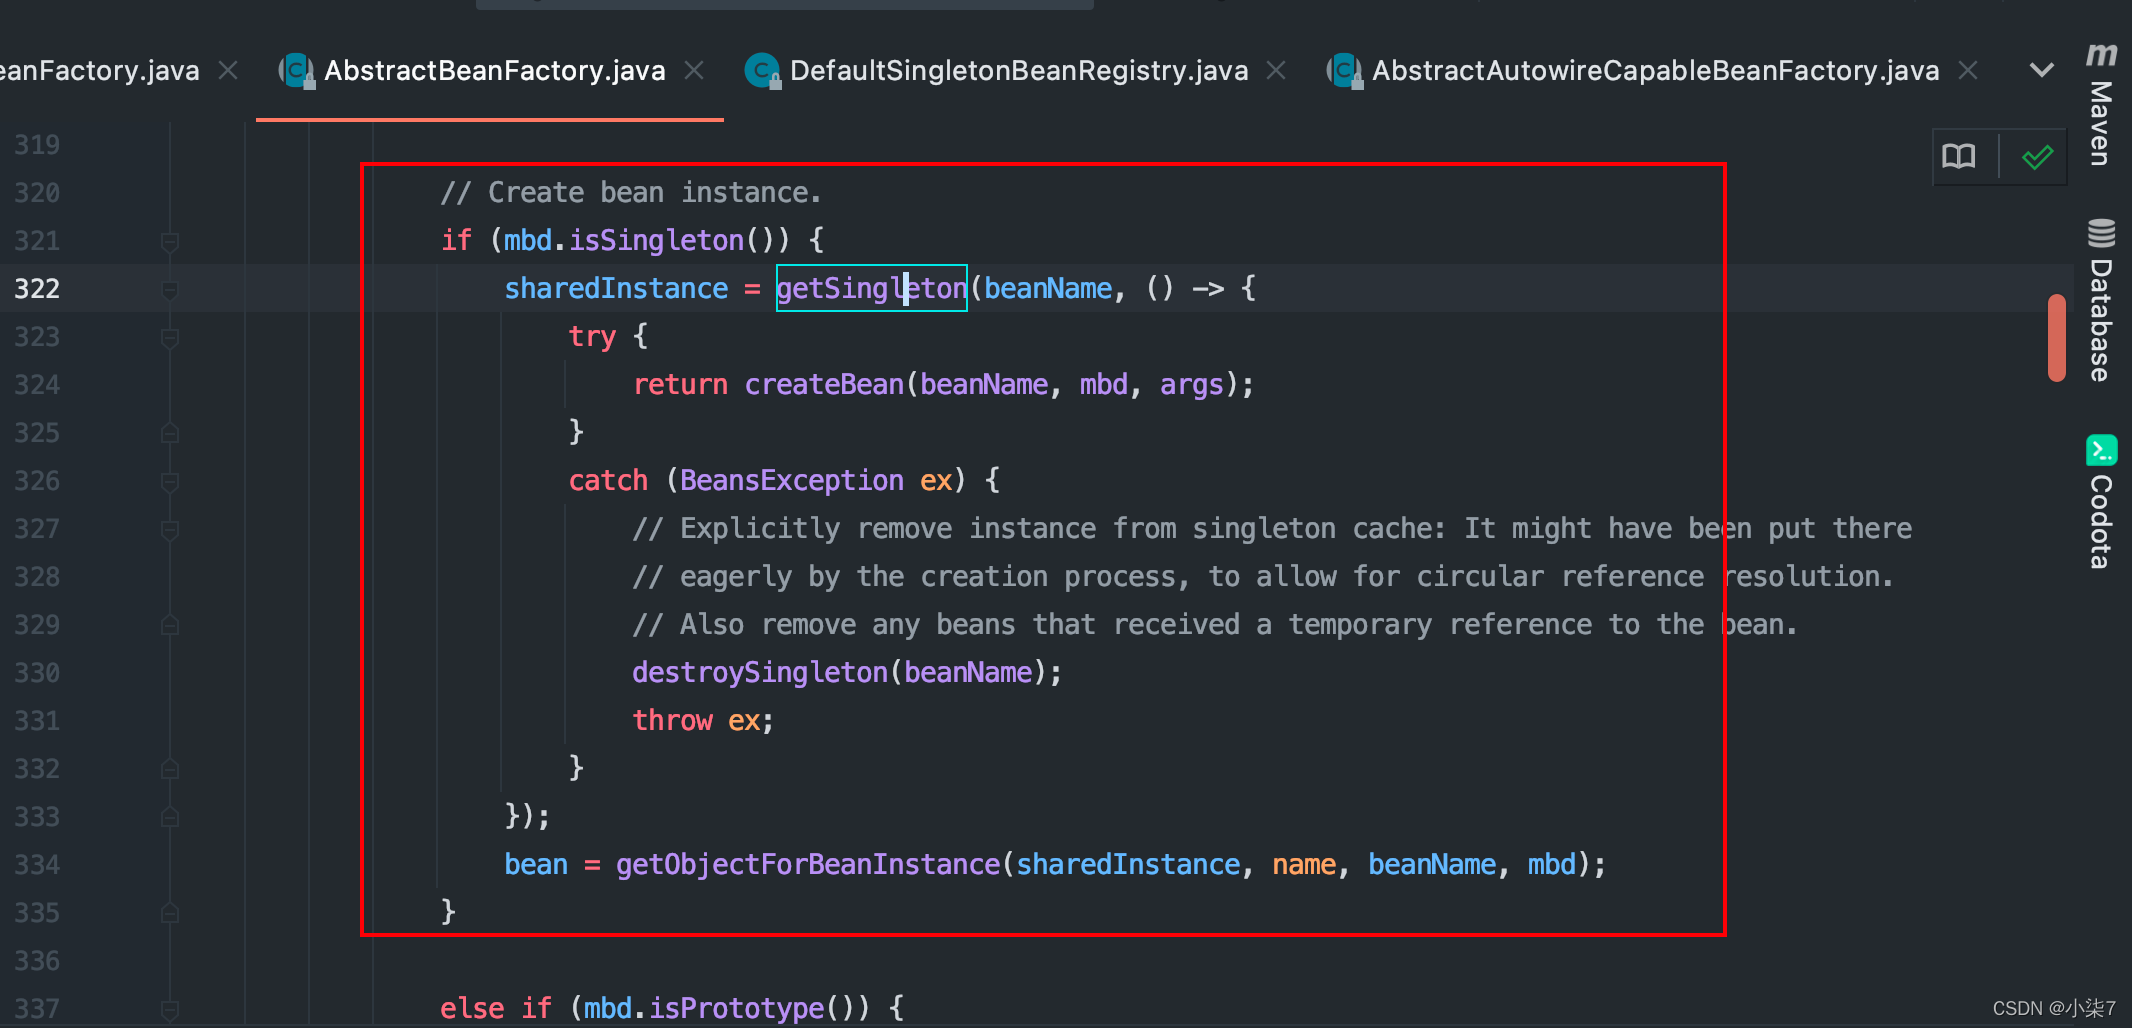
Task: Click getObjectForBeanInstance method call
Action: (x=808, y=865)
